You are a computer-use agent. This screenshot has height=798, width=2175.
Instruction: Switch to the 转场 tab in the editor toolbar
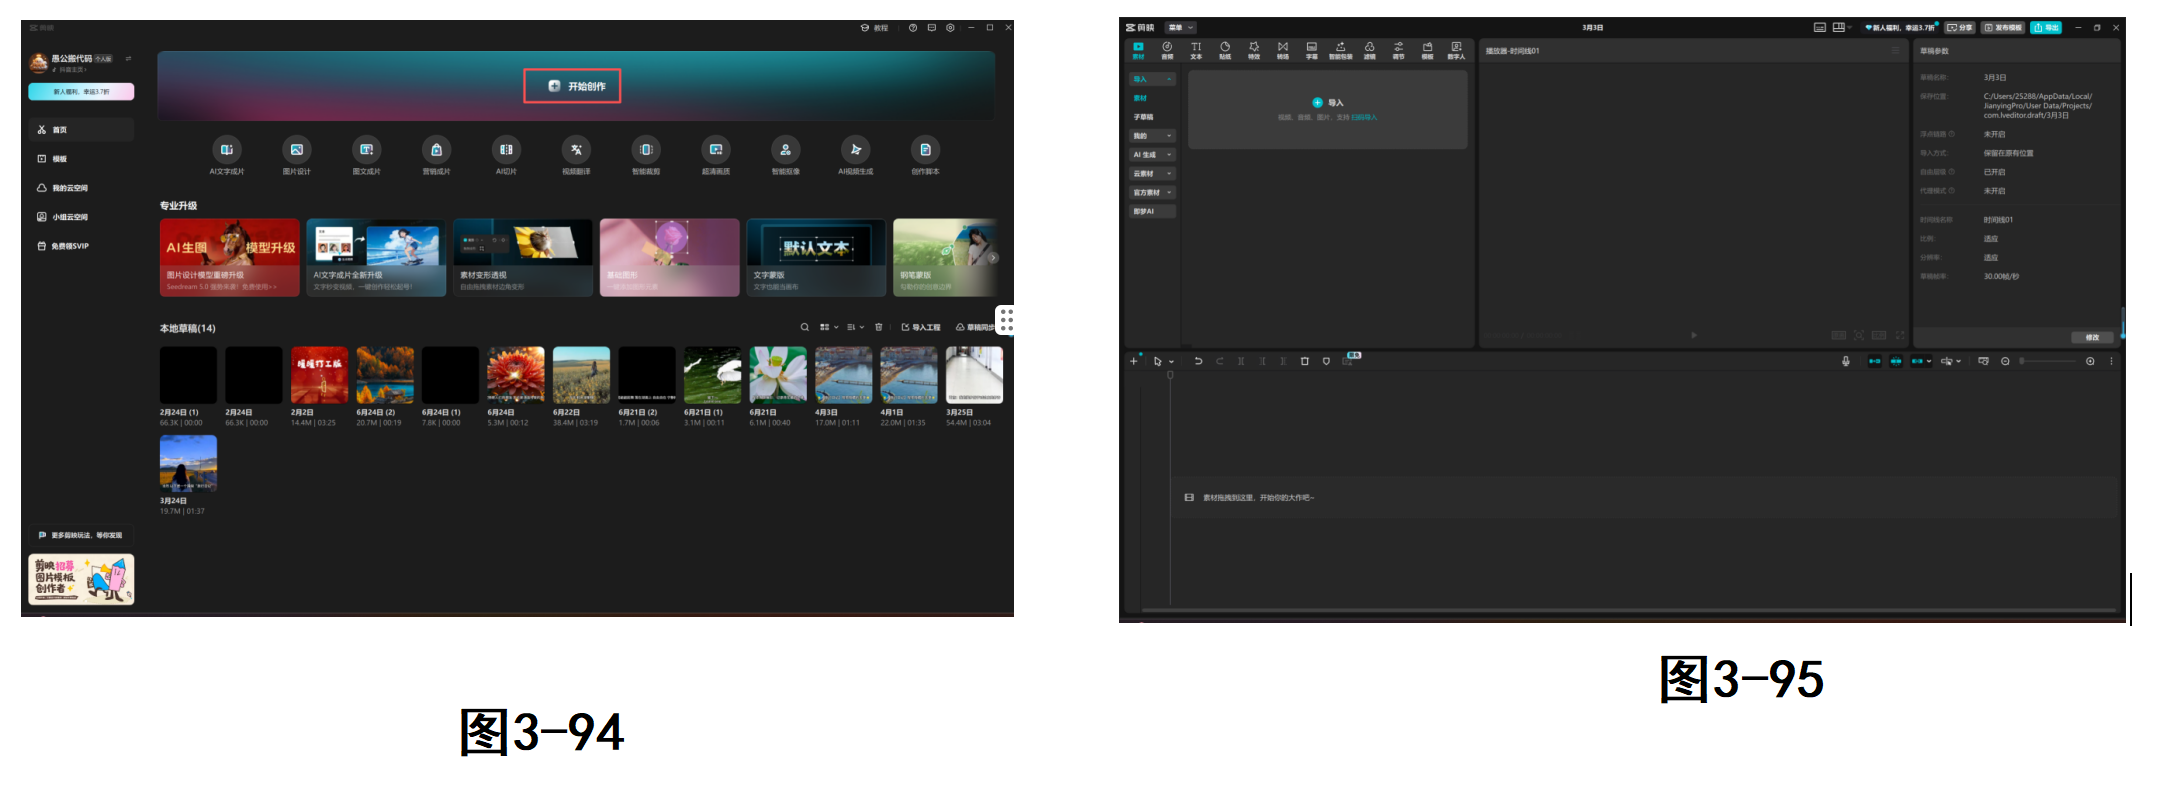click(1283, 51)
